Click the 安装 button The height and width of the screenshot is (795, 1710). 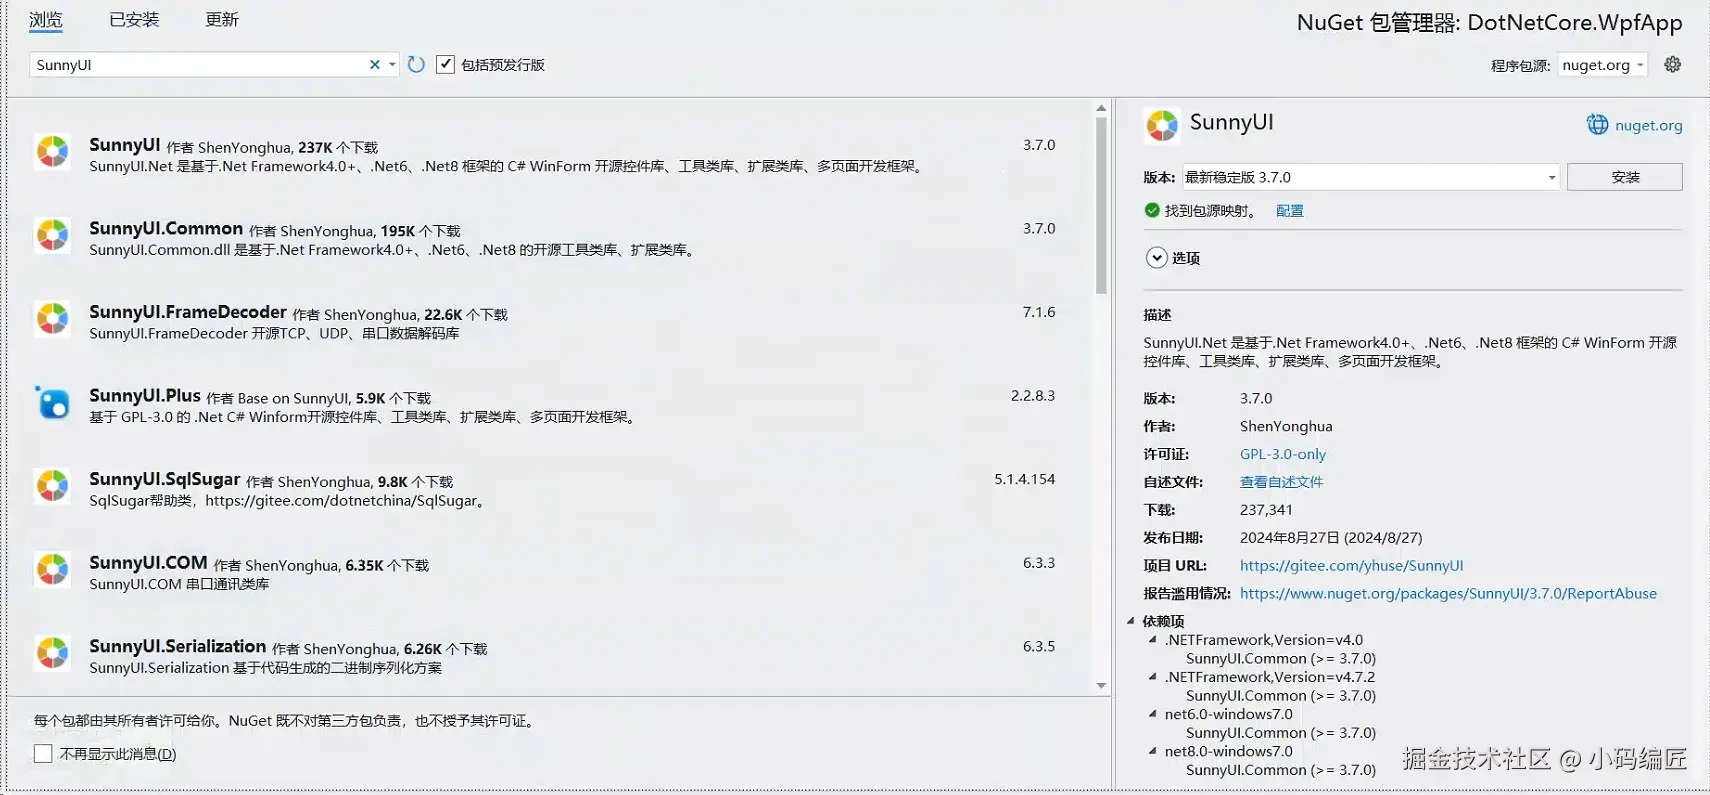pyautogui.click(x=1624, y=177)
